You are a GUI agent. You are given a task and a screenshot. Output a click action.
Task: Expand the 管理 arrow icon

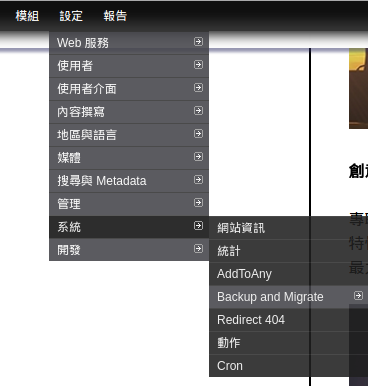point(198,202)
